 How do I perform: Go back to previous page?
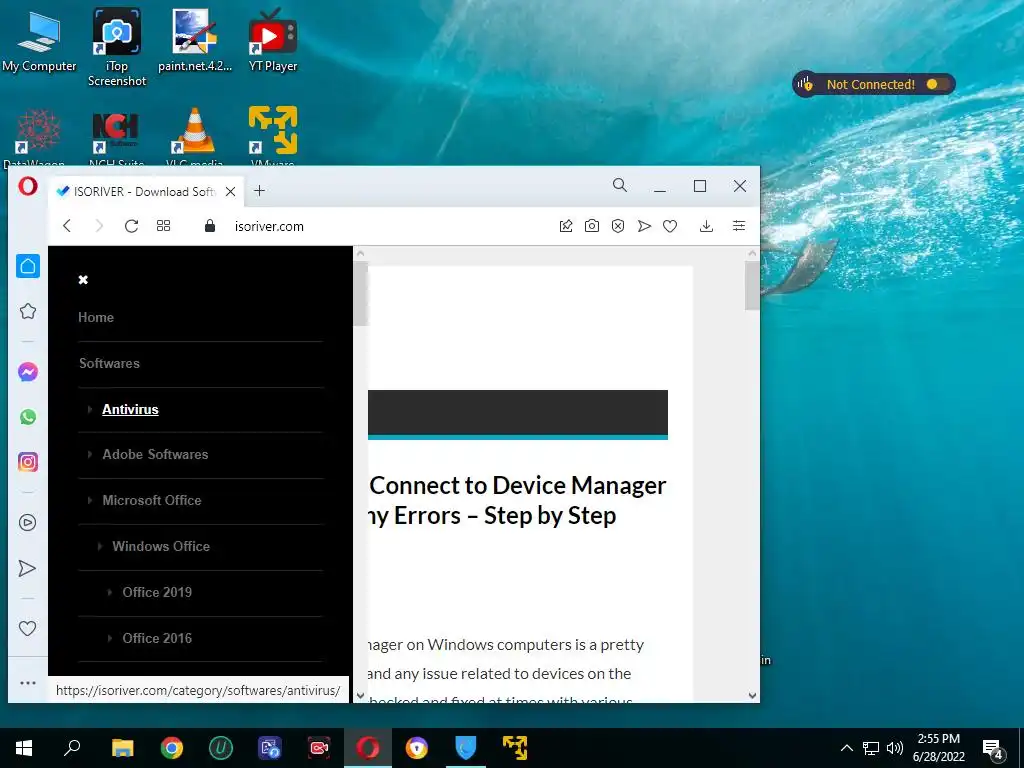click(x=67, y=226)
